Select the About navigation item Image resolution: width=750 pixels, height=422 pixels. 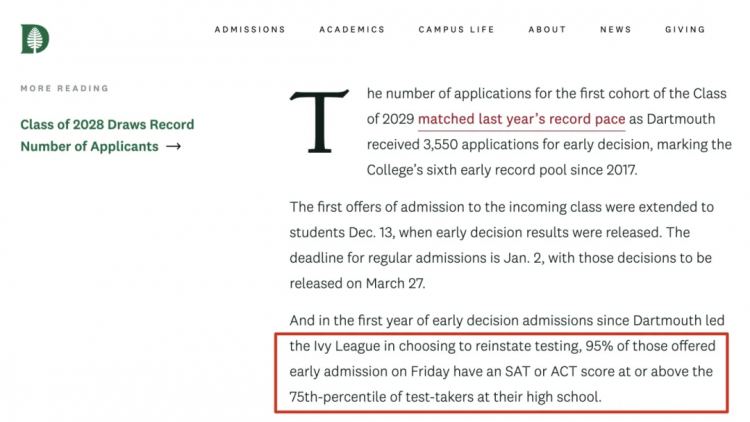click(547, 30)
